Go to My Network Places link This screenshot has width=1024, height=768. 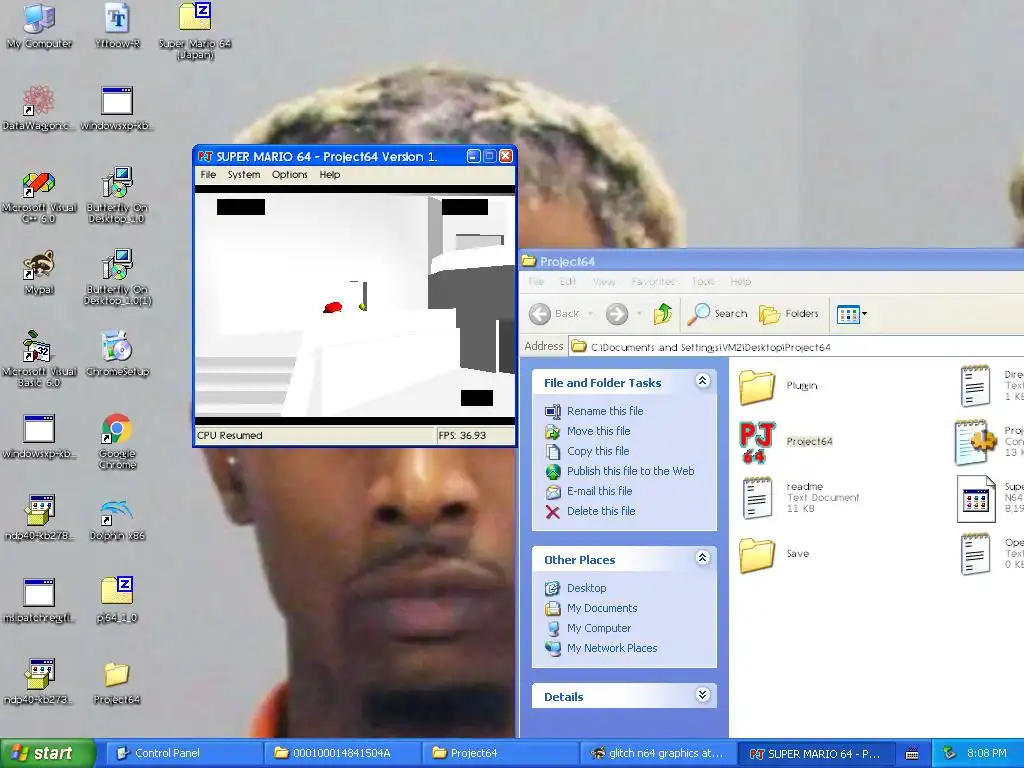(x=612, y=648)
